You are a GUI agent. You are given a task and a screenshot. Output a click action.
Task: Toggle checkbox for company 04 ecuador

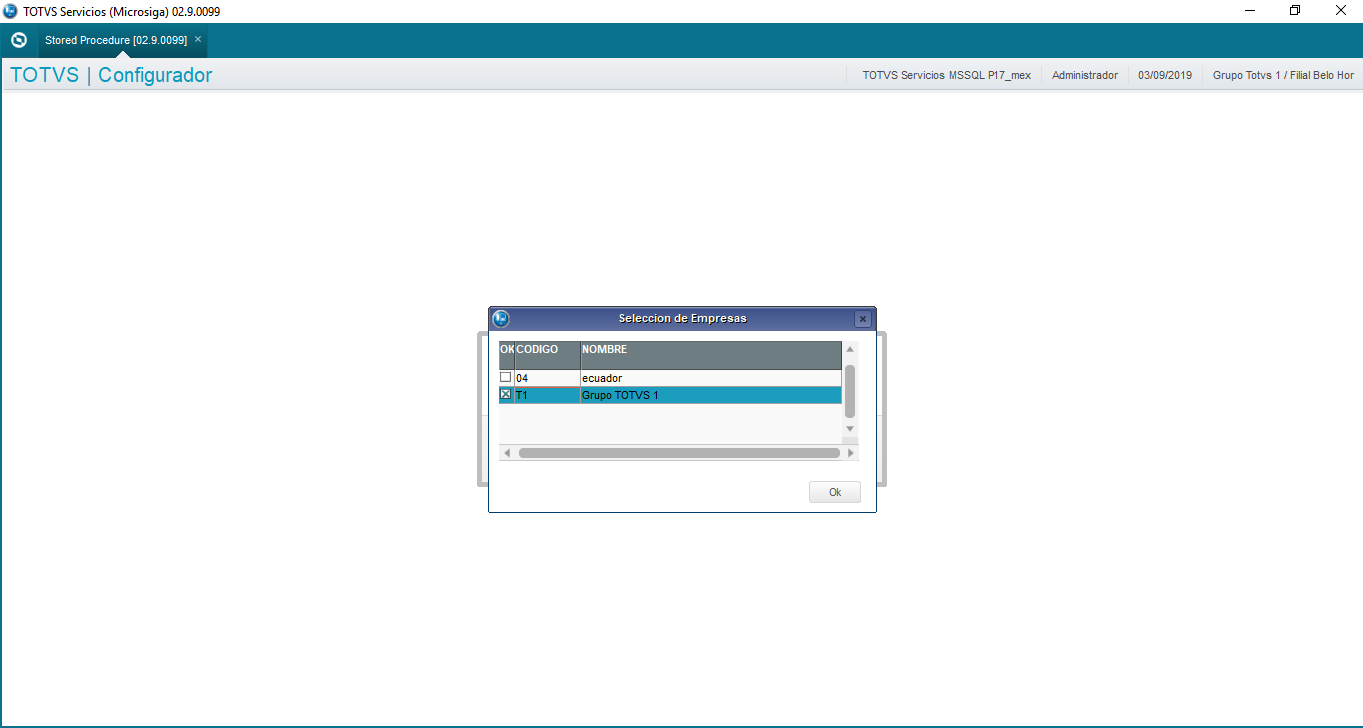[506, 377]
